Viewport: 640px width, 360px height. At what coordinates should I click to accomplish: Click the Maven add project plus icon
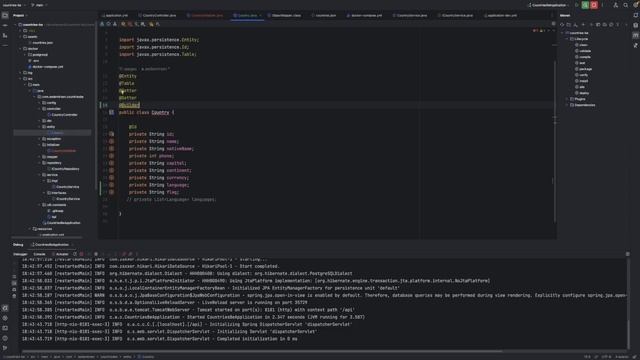583,24
